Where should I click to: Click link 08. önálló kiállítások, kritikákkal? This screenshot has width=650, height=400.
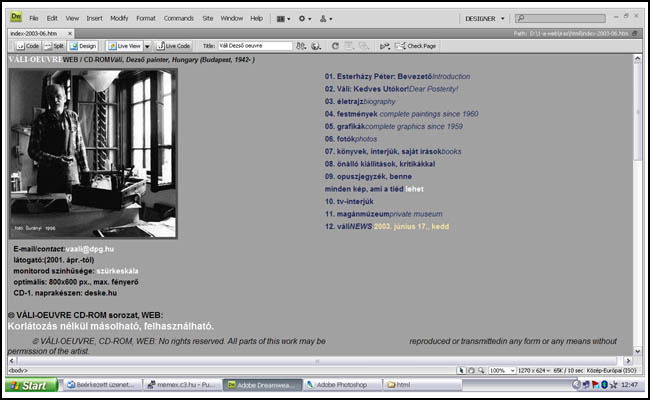(380, 164)
